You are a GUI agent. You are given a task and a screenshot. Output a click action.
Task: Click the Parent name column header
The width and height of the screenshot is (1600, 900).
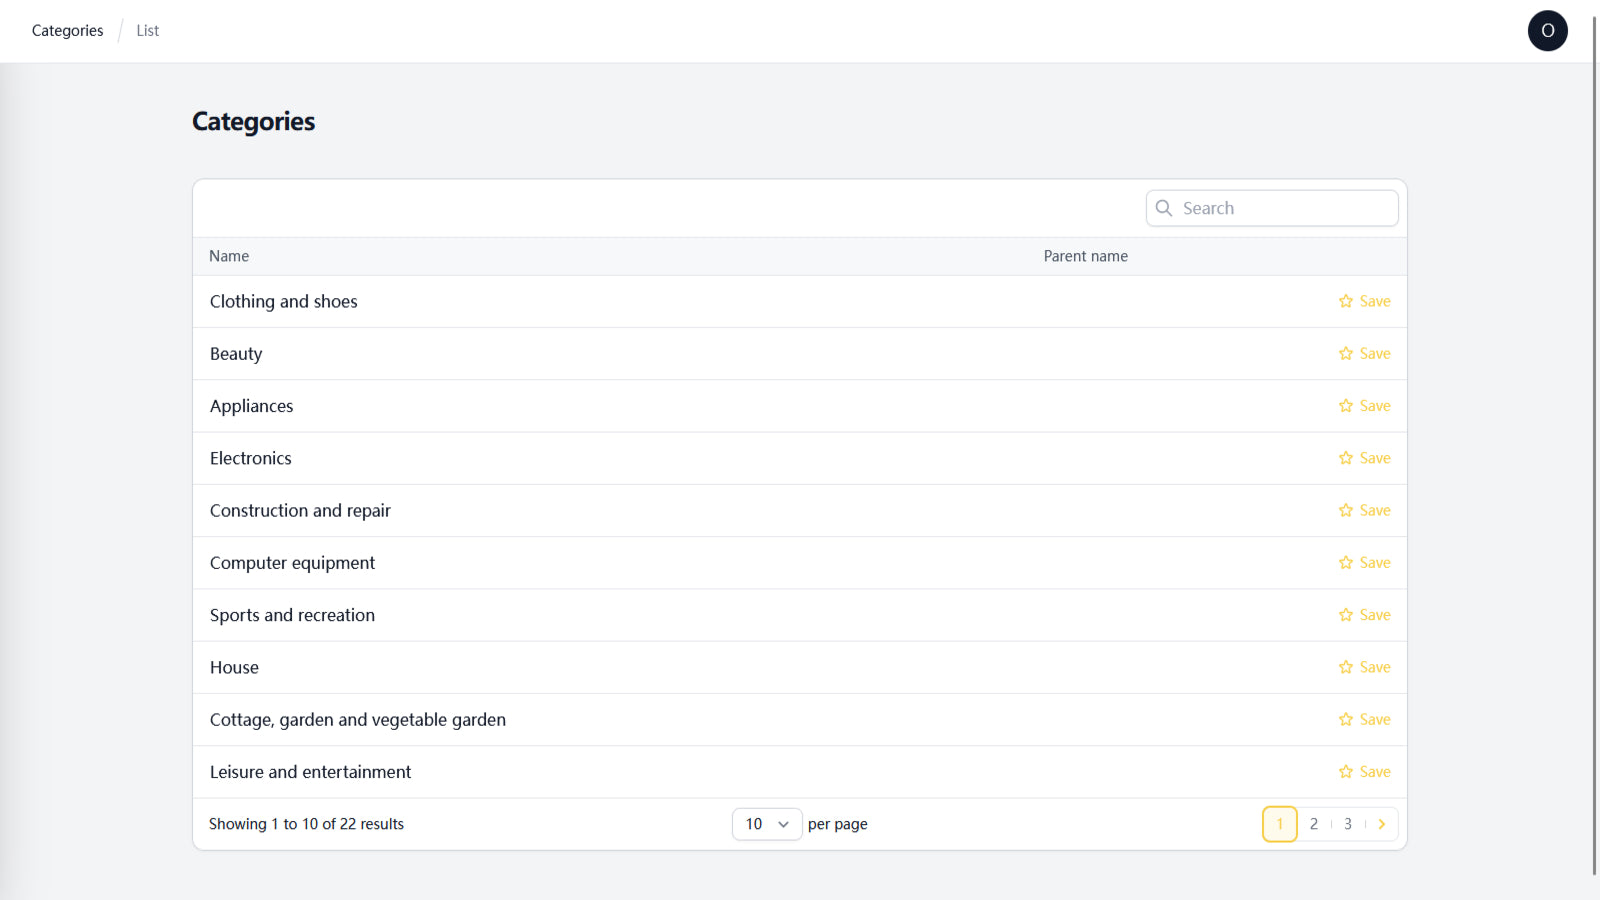click(1086, 256)
